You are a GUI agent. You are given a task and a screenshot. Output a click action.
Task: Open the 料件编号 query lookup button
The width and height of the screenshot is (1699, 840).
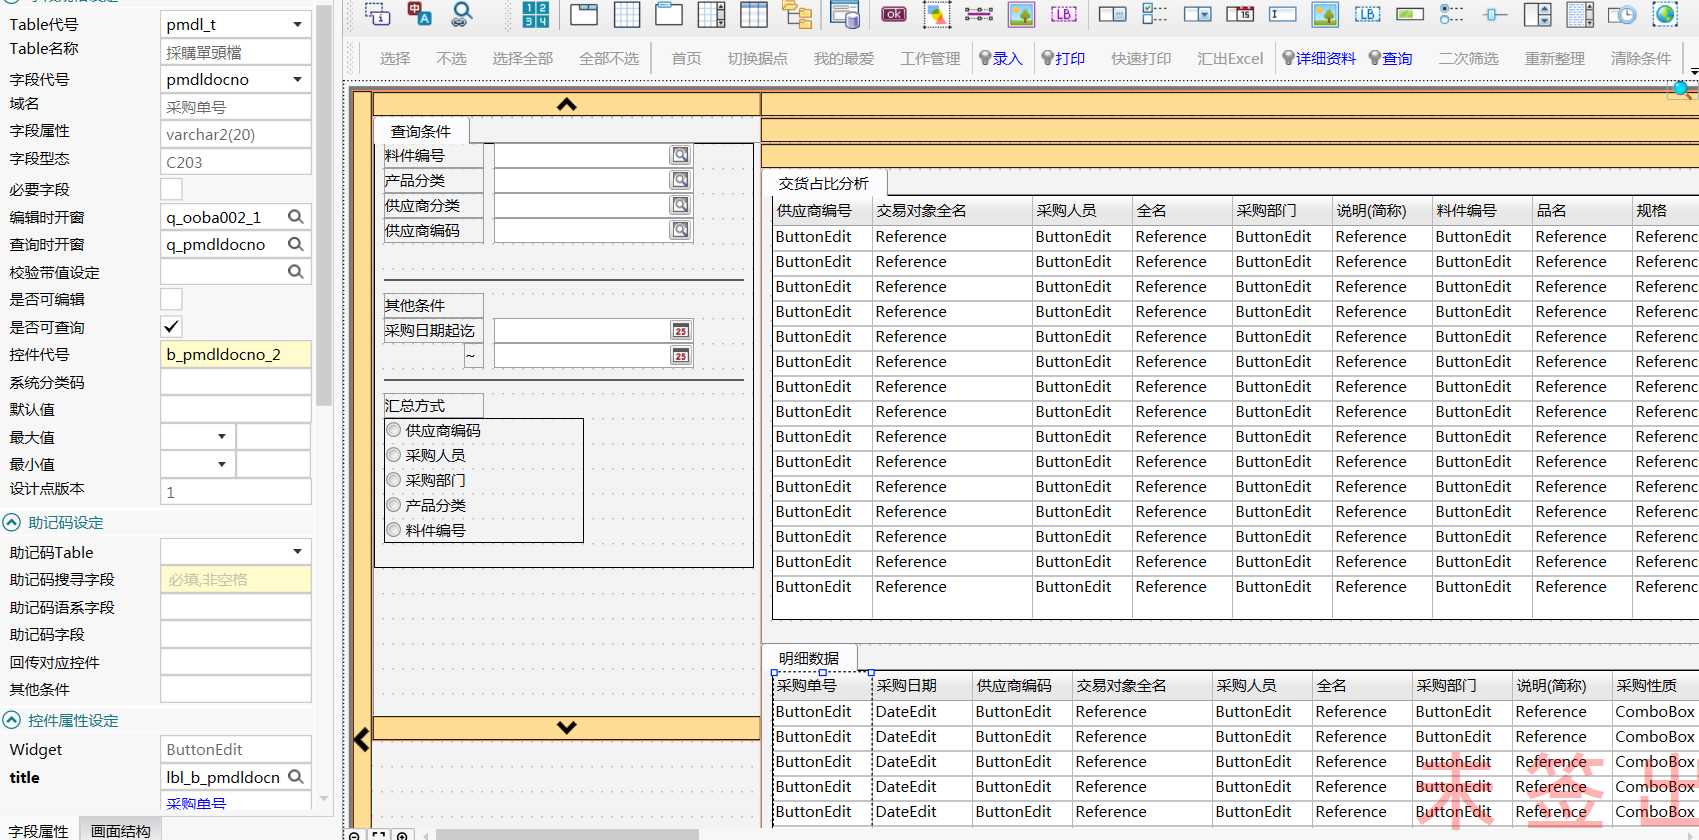[680, 155]
